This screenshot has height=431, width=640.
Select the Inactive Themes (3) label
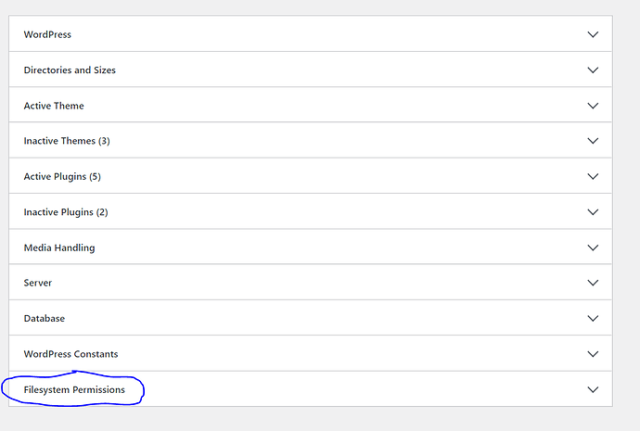[66, 141]
